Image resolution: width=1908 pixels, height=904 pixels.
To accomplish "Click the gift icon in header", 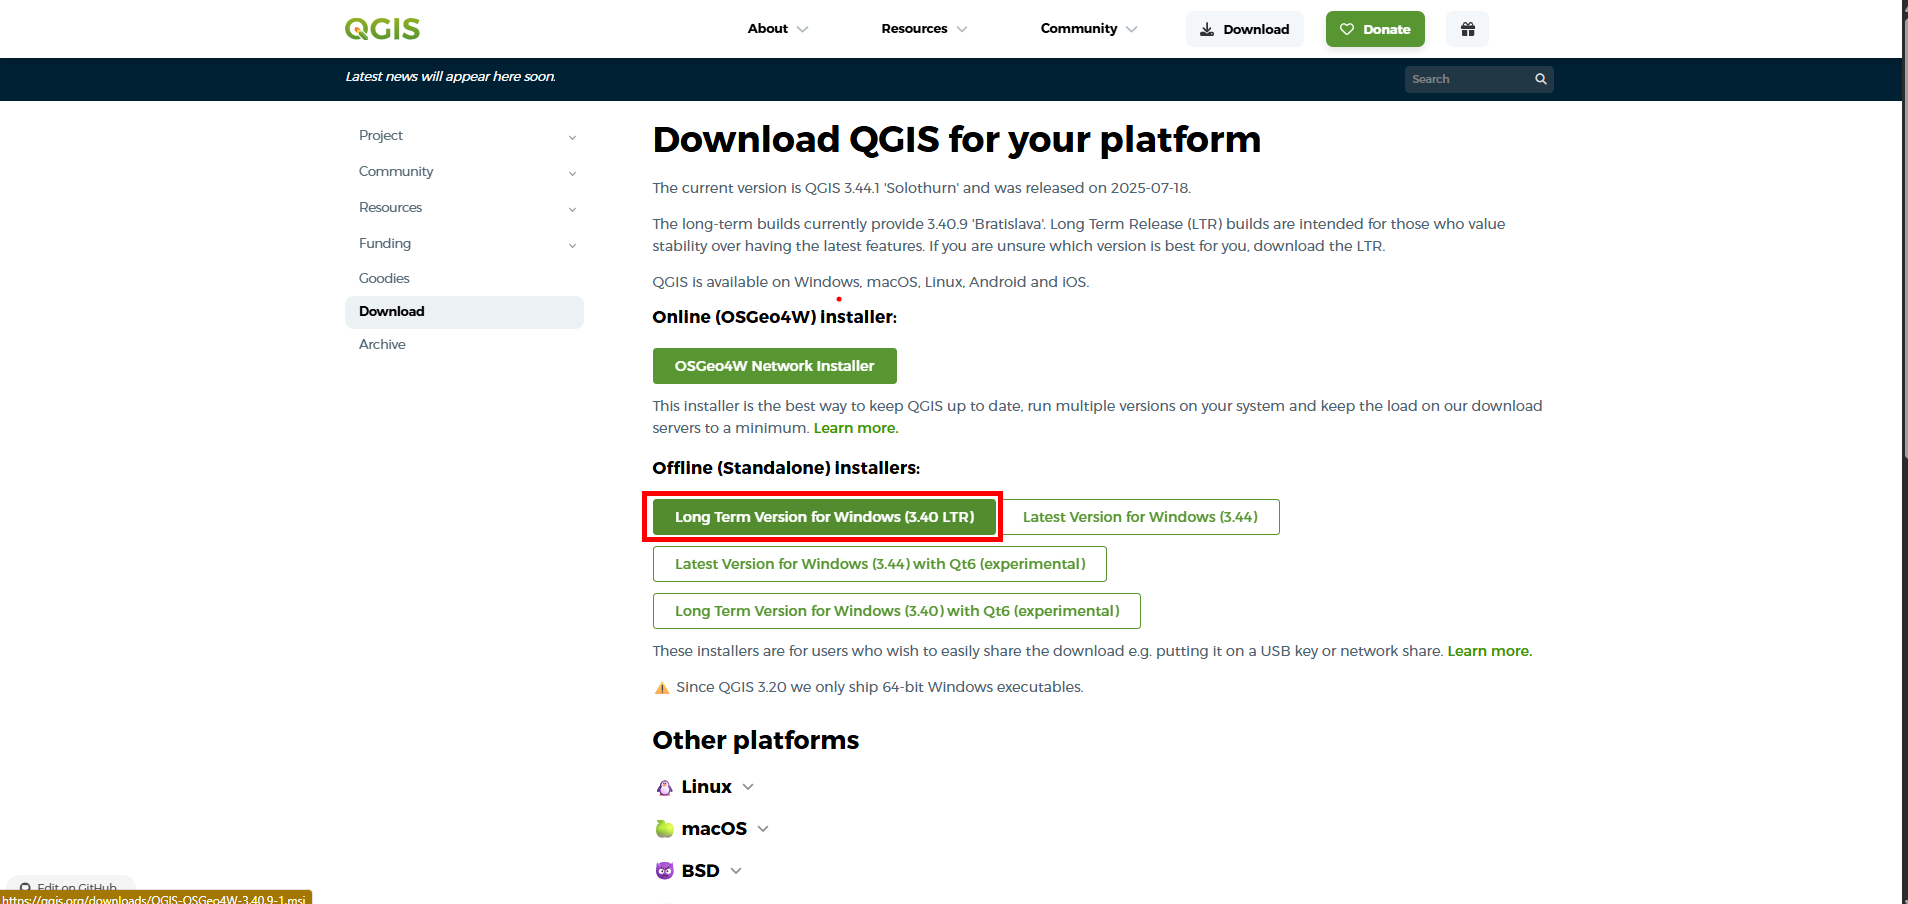I will (x=1467, y=29).
